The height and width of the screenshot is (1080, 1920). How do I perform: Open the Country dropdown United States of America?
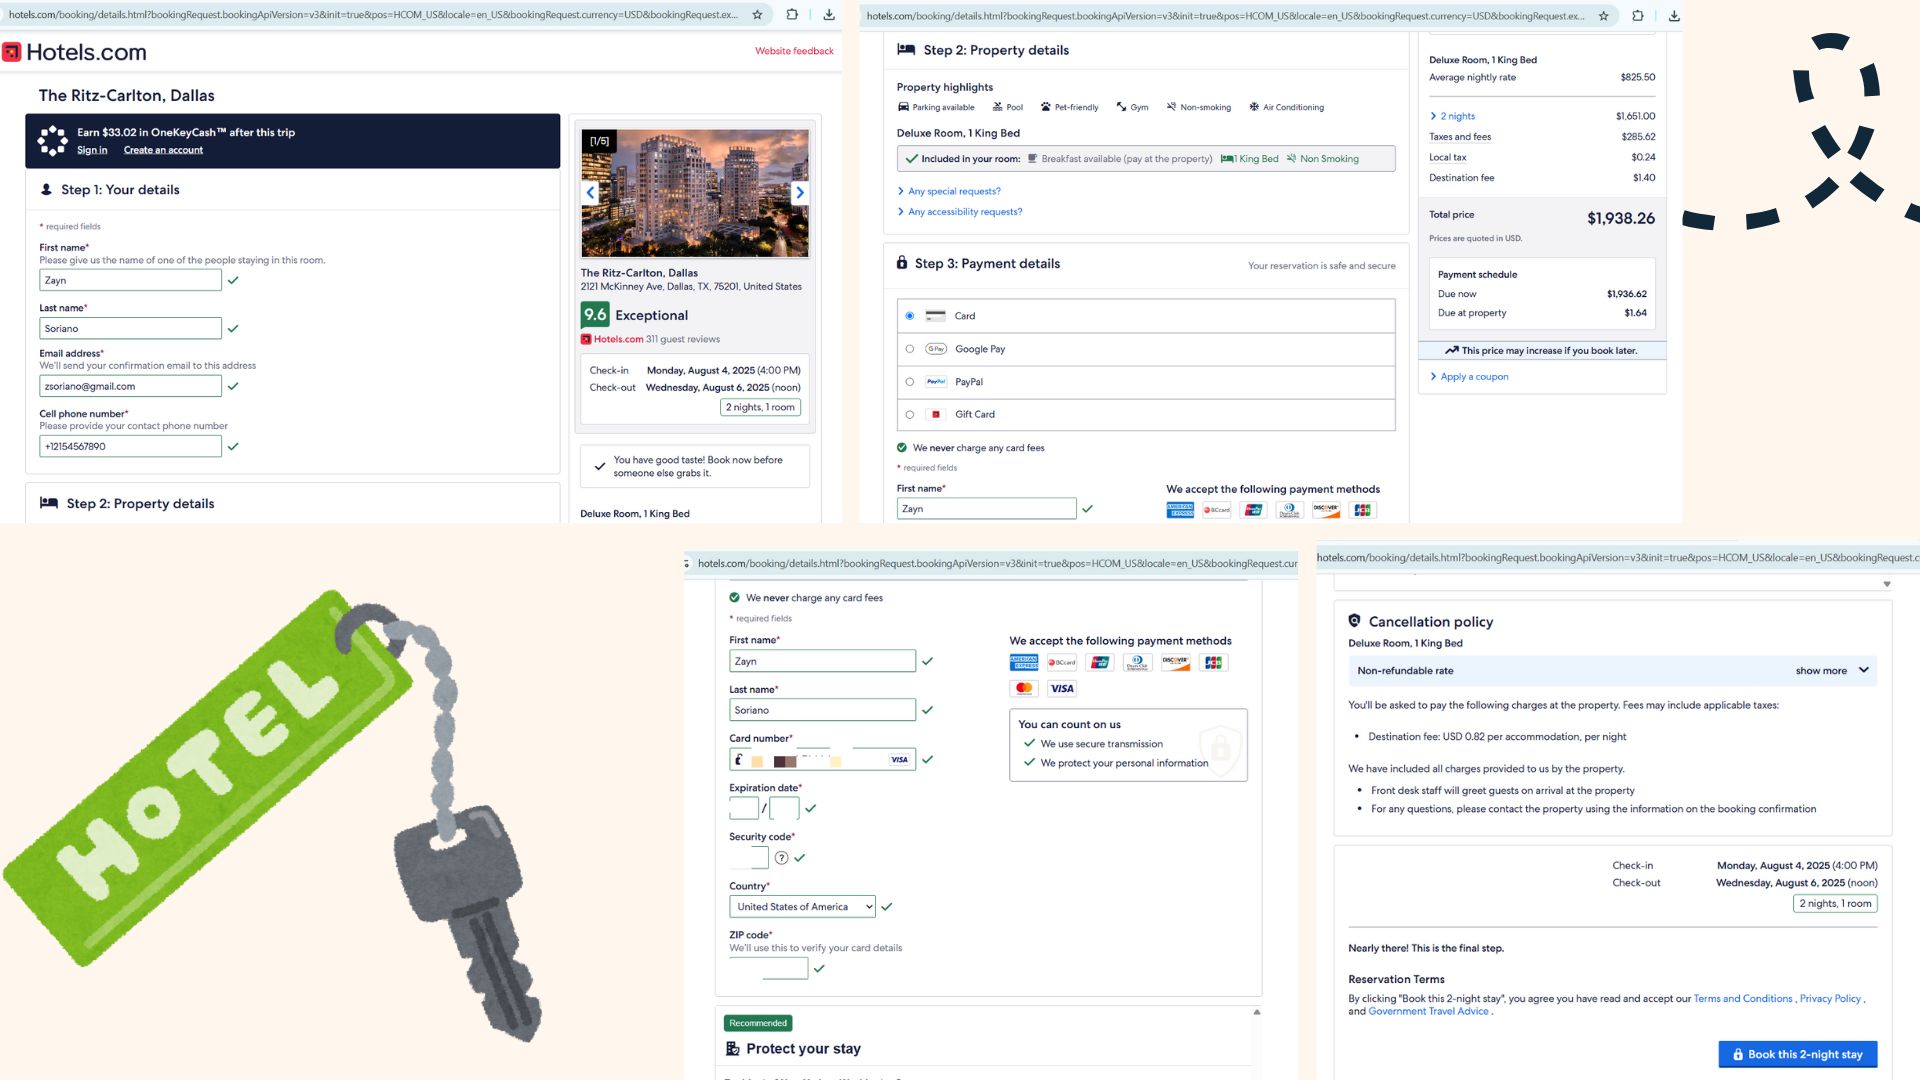(x=802, y=907)
